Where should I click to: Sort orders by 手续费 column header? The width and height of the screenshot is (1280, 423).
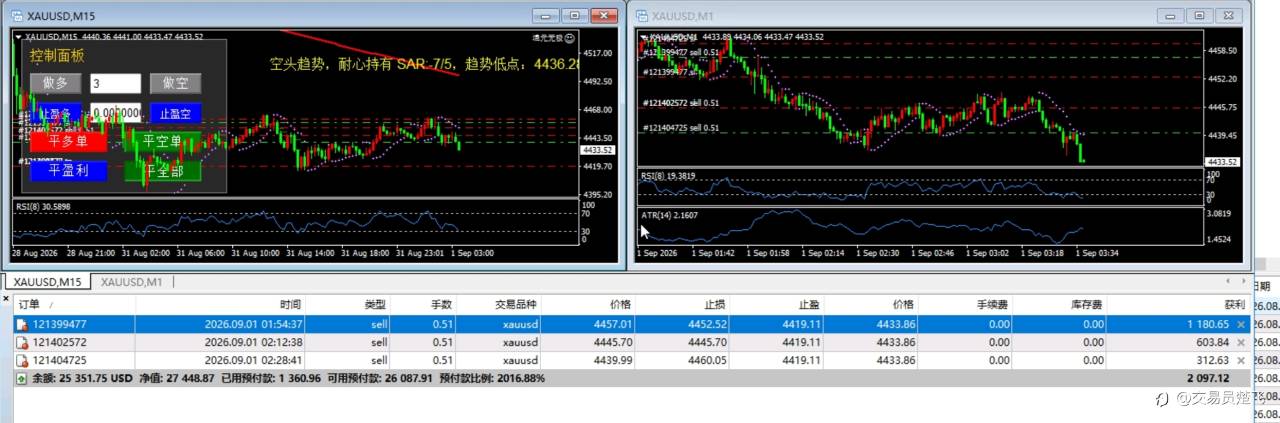click(967, 304)
